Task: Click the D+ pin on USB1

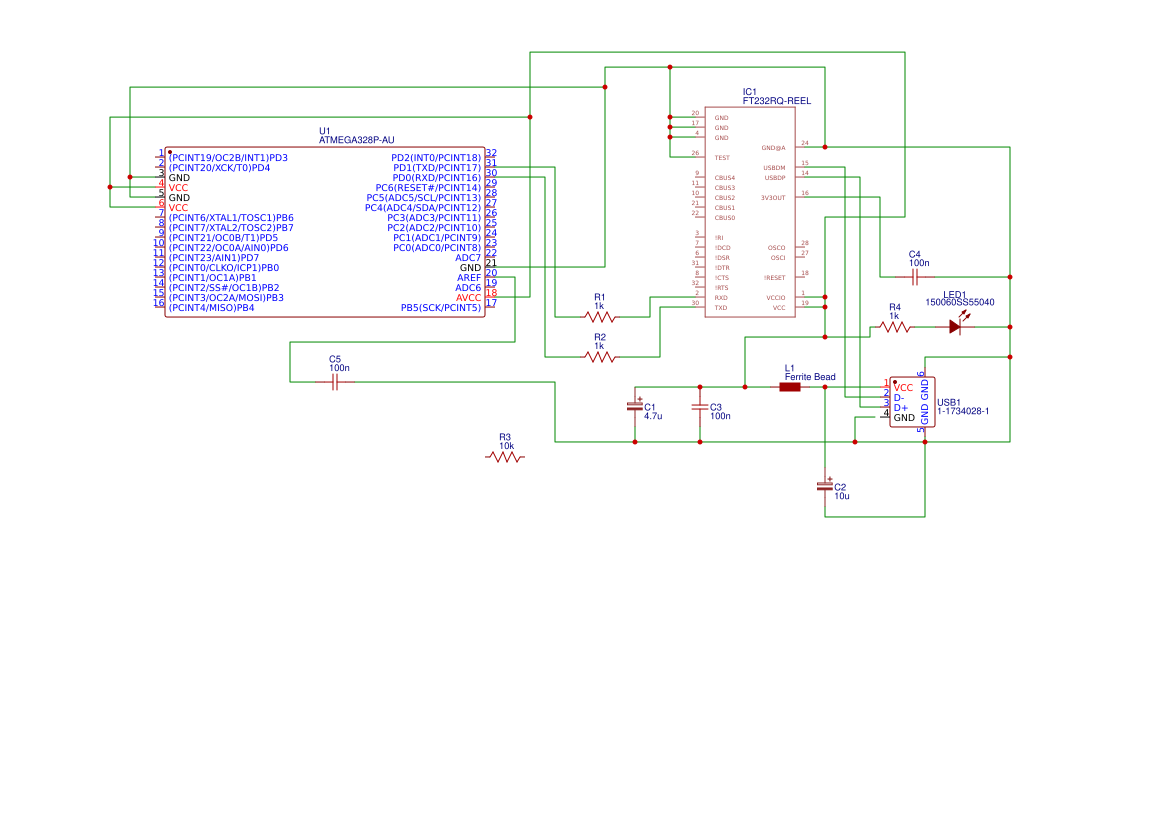Action: pyautogui.click(x=899, y=405)
